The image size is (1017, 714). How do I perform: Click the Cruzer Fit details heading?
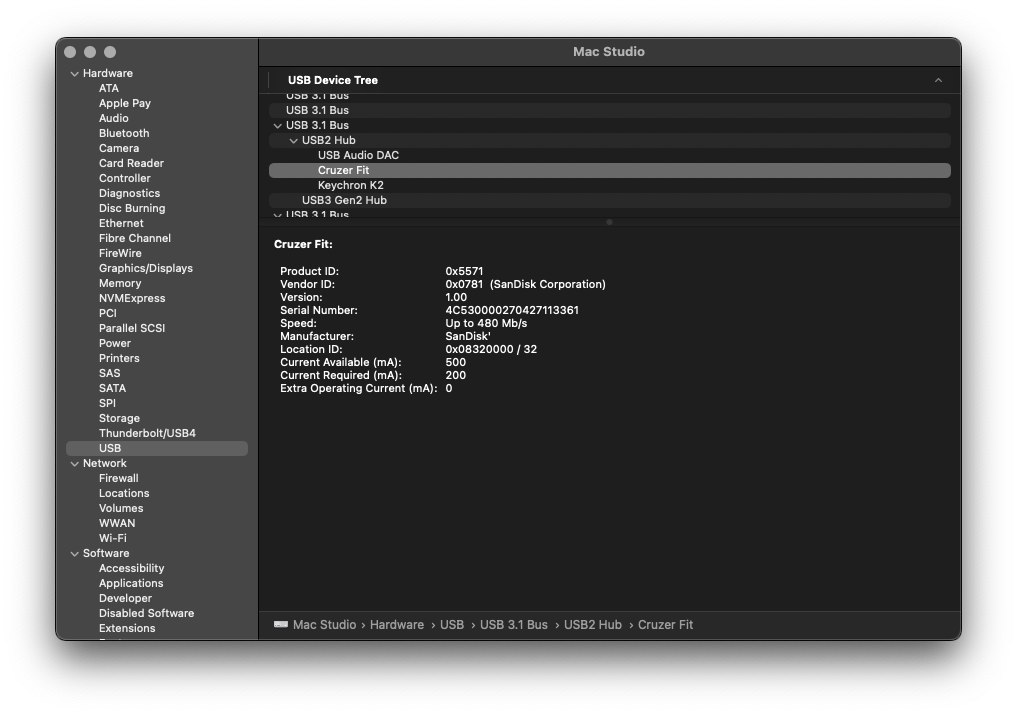tap(303, 244)
